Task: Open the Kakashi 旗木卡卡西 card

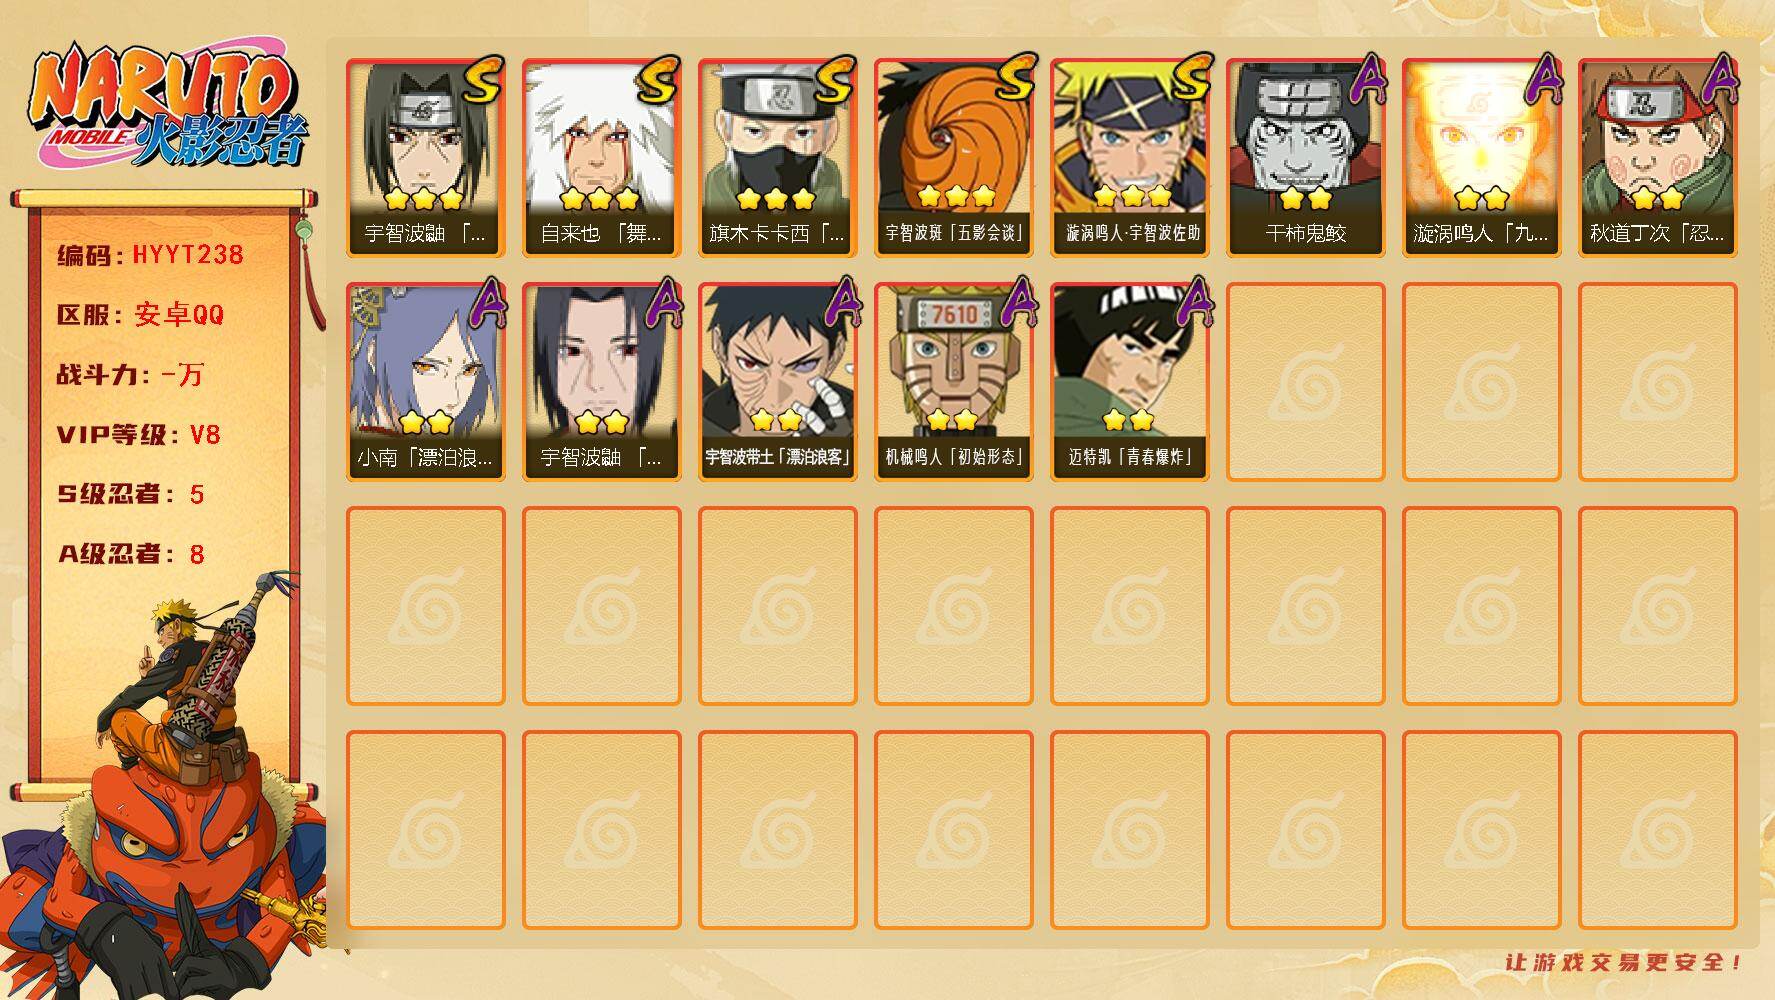Action: pyautogui.click(x=777, y=158)
